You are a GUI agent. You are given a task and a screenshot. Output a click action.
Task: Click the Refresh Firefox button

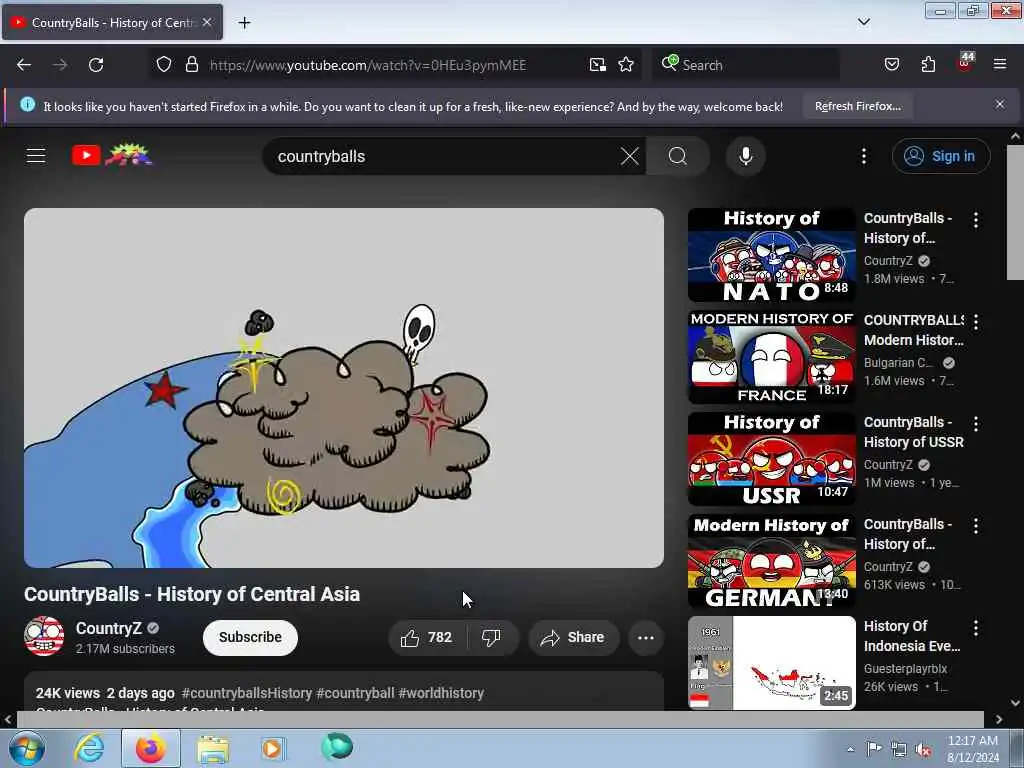pyautogui.click(x=857, y=106)
